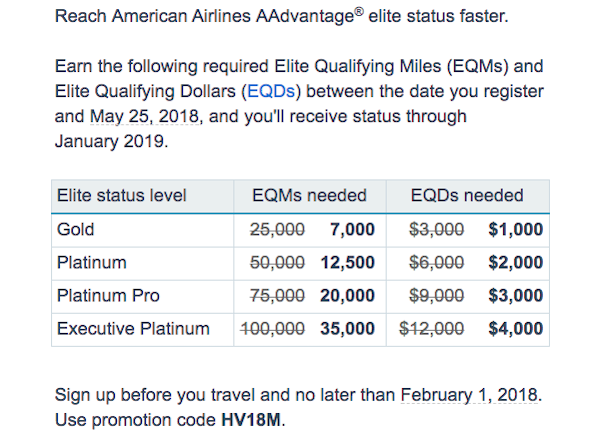
Task: Click the EQDs needed column header
Action: pos(467,195)
